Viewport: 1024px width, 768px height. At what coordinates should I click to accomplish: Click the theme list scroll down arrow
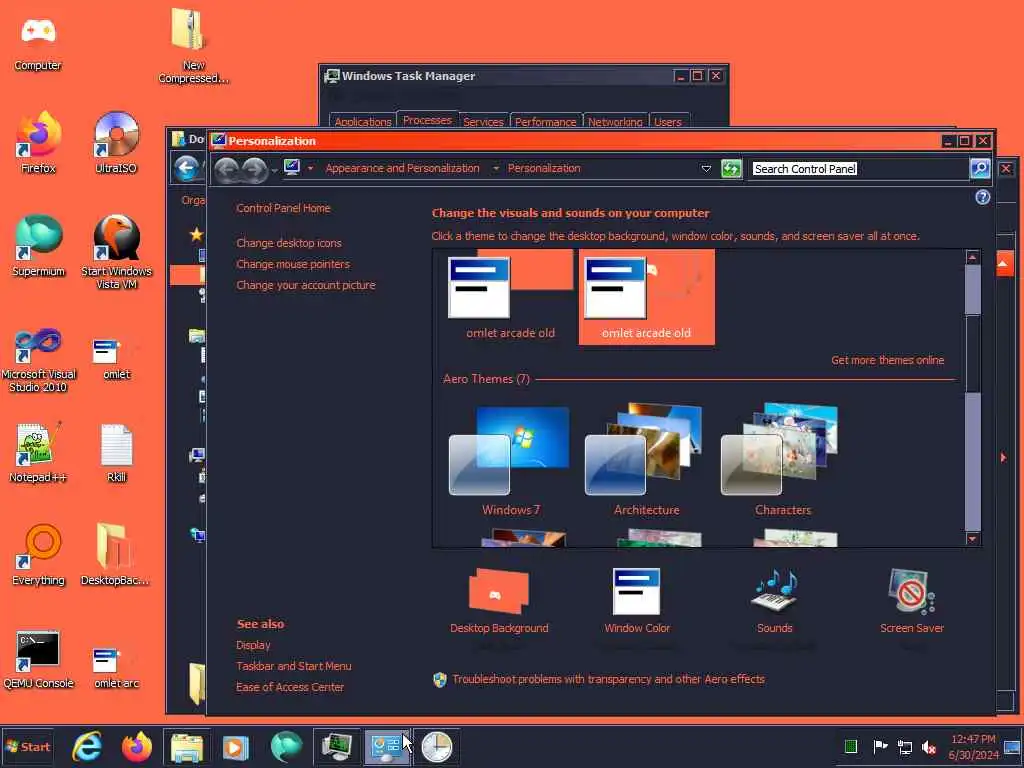coord(972,539)
